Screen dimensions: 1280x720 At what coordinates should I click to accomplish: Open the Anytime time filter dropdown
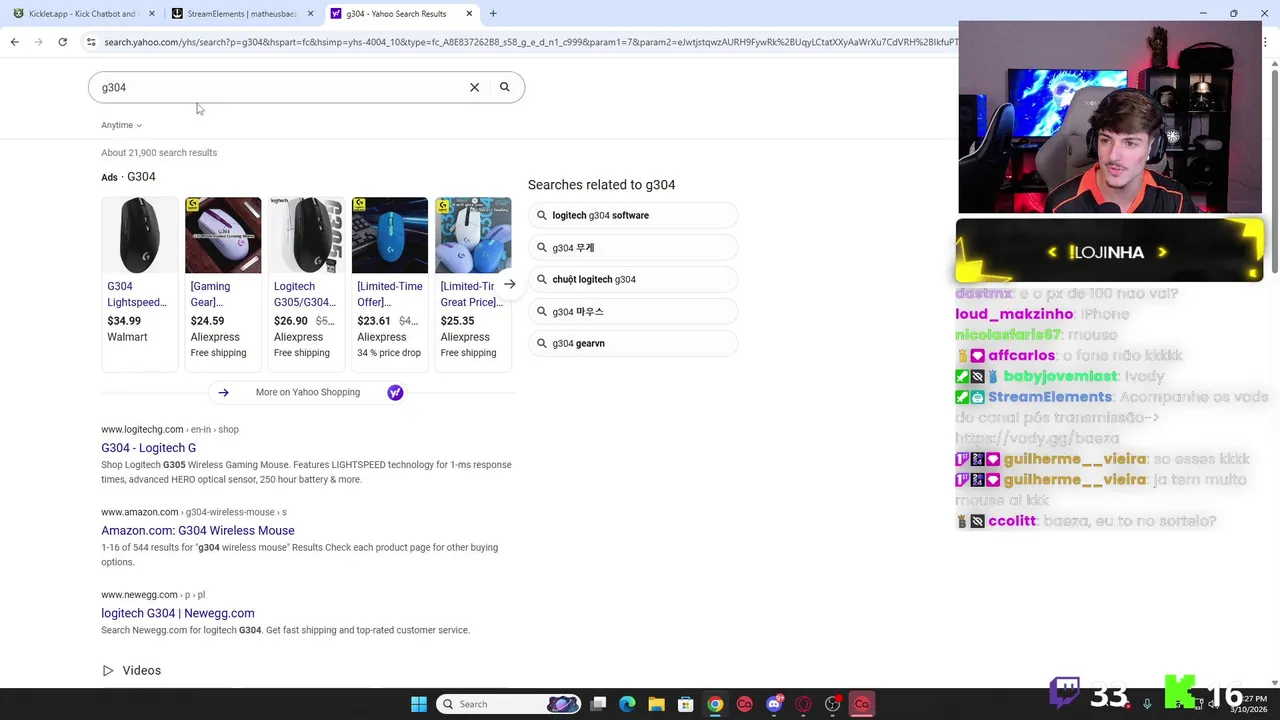(121, 125)
